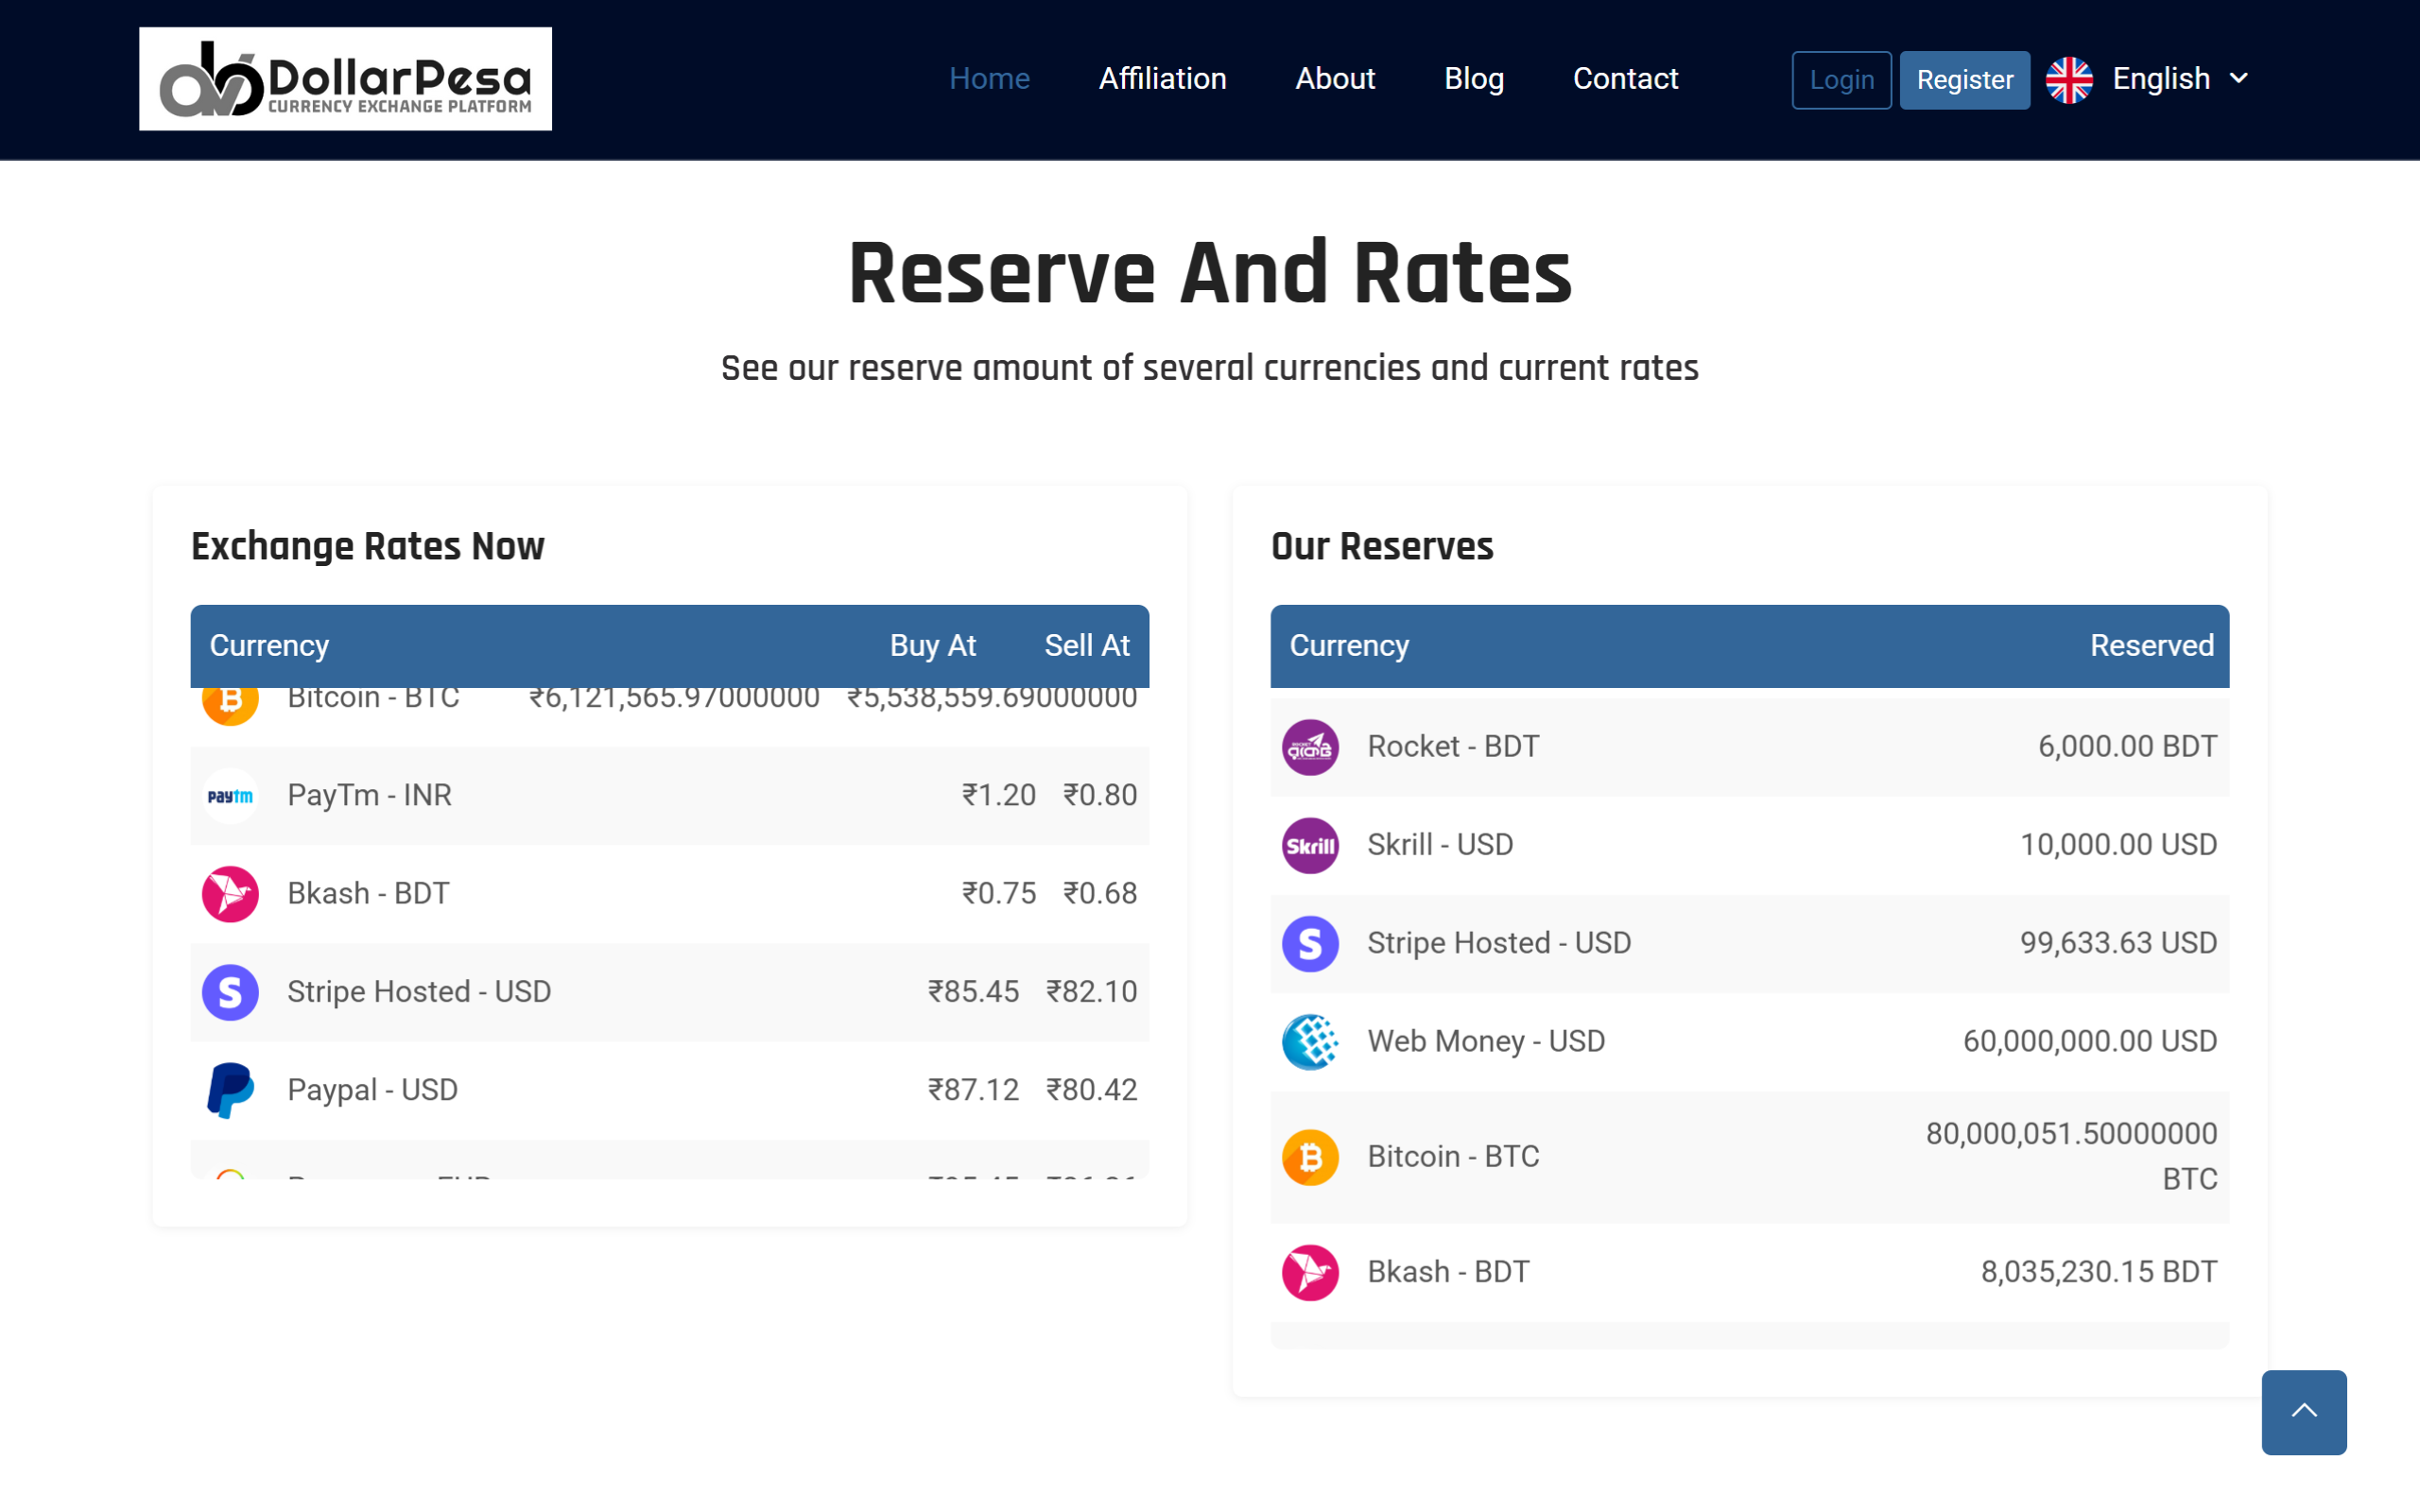Click the Stripe icon in Exchange Rates
Screen dimensions: 2420x1512
click(x=230, y=992)
